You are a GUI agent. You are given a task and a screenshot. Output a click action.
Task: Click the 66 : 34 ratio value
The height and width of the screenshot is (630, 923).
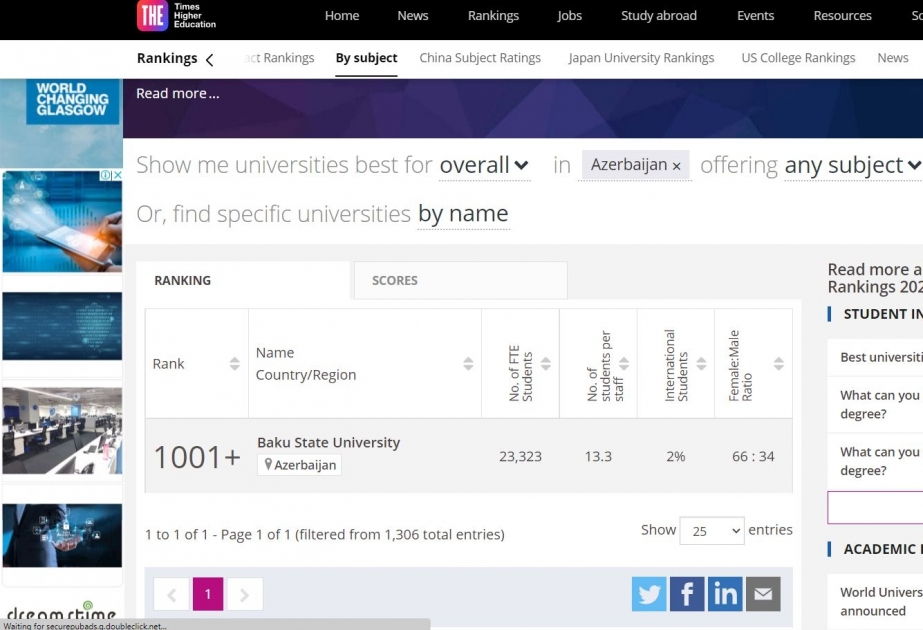753,456
